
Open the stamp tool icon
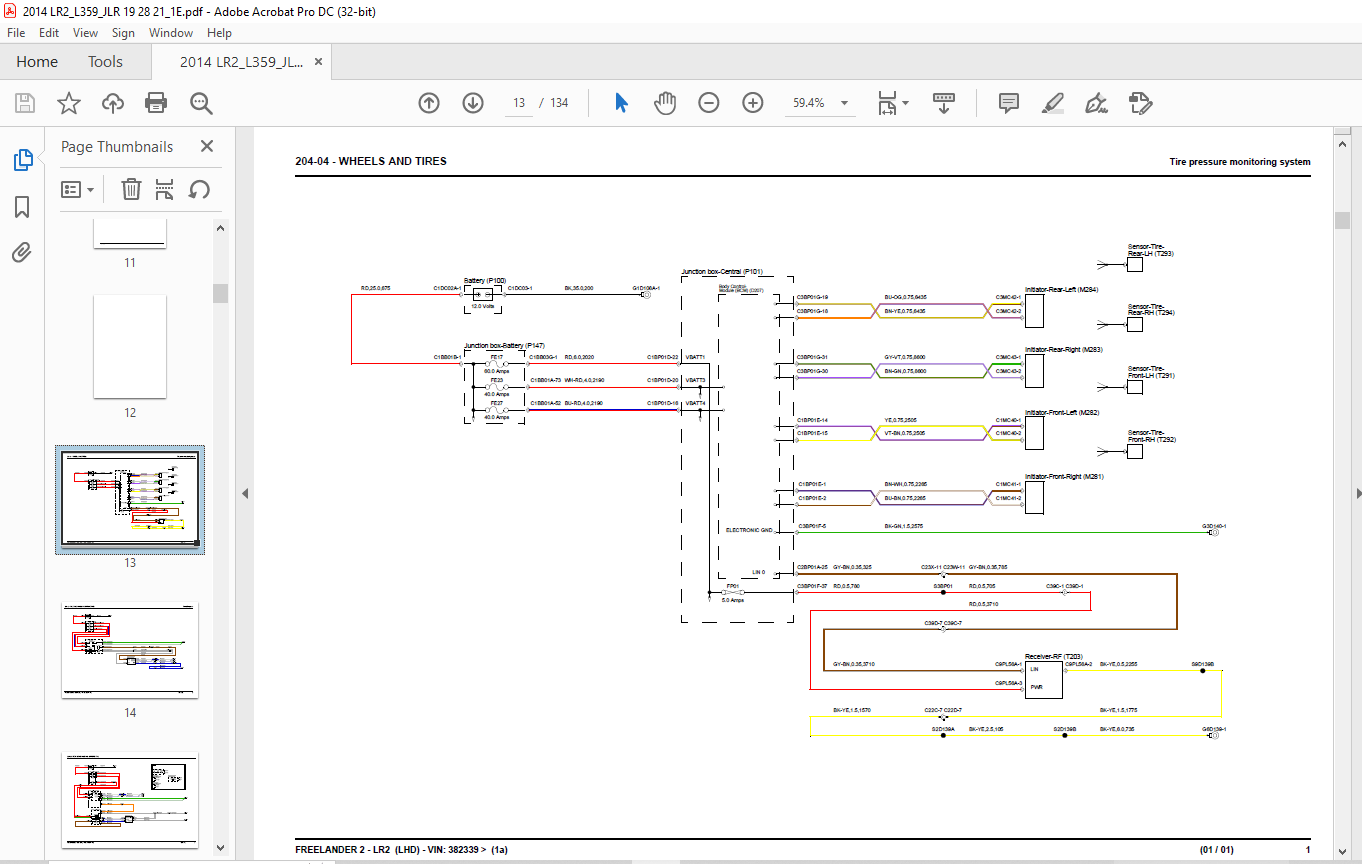click(x=1140, y=103)
